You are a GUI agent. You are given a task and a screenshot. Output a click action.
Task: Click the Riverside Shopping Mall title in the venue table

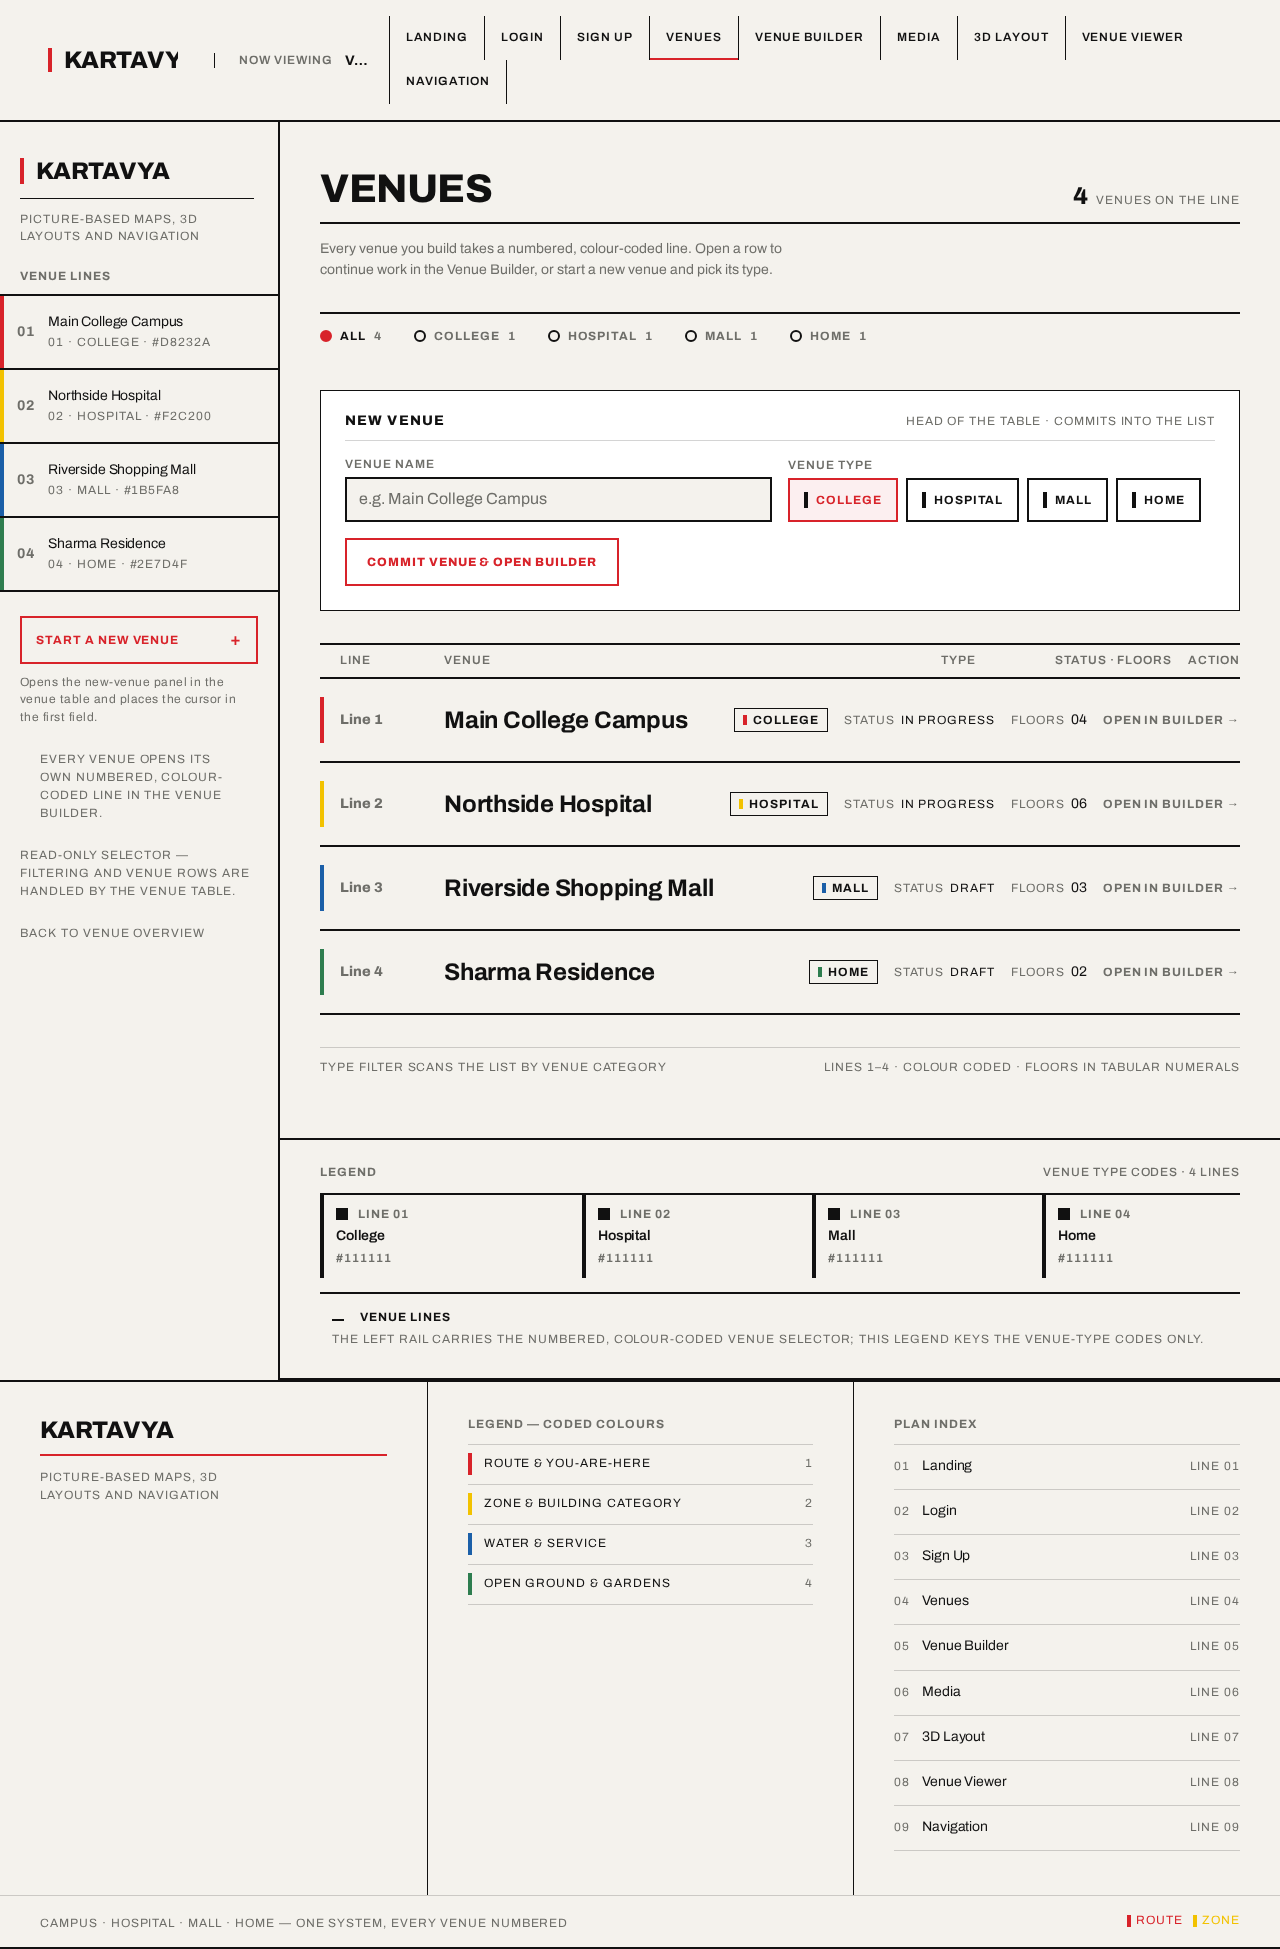[x=579, y=888]
